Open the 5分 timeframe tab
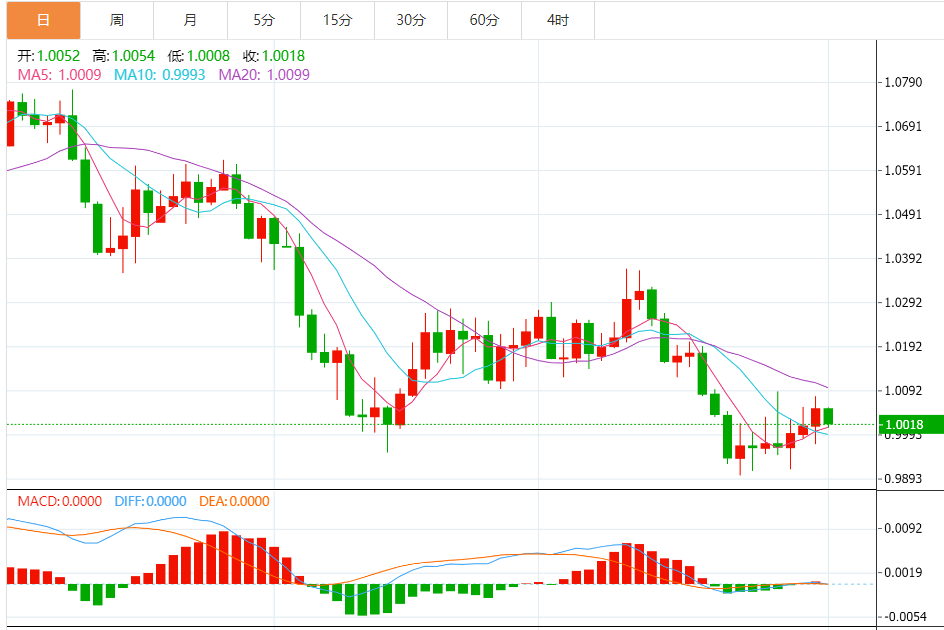 (x=264, y=20)
